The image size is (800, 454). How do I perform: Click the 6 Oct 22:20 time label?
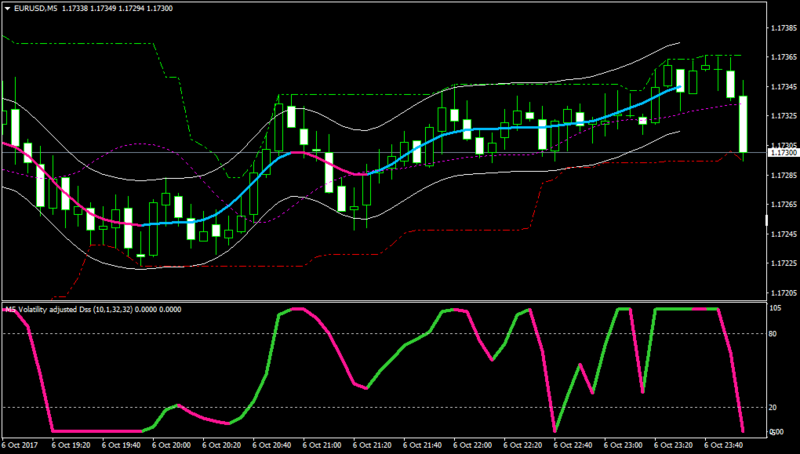(522, 445)
